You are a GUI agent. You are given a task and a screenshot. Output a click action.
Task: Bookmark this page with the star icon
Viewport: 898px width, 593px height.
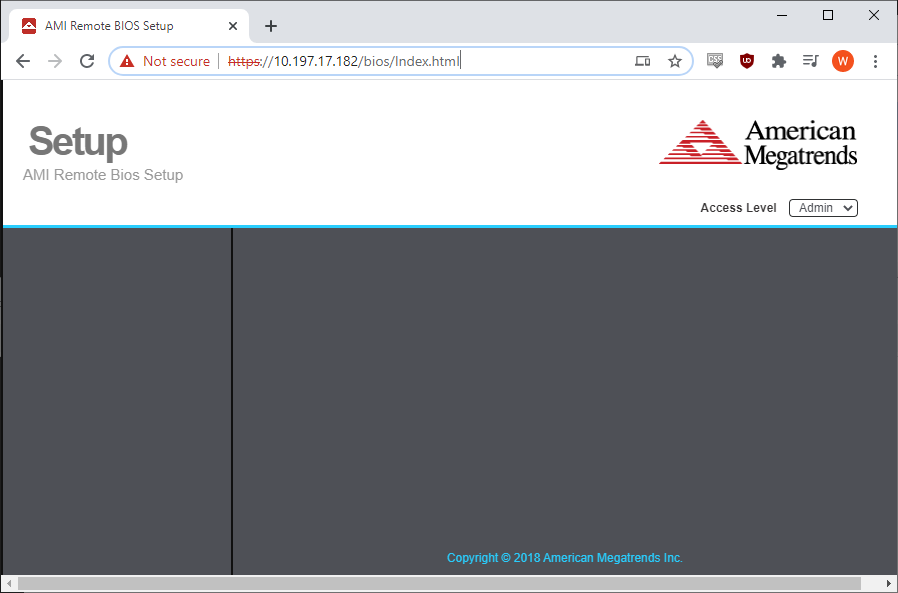(x=675, y=61)
